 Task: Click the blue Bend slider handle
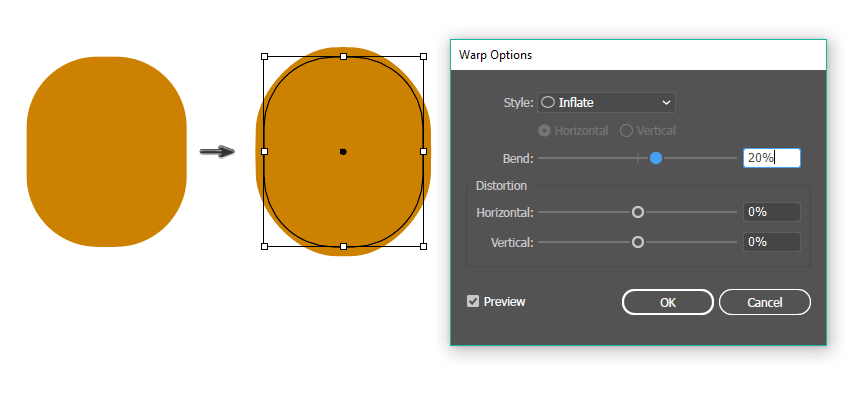click(x=656, y=158)
